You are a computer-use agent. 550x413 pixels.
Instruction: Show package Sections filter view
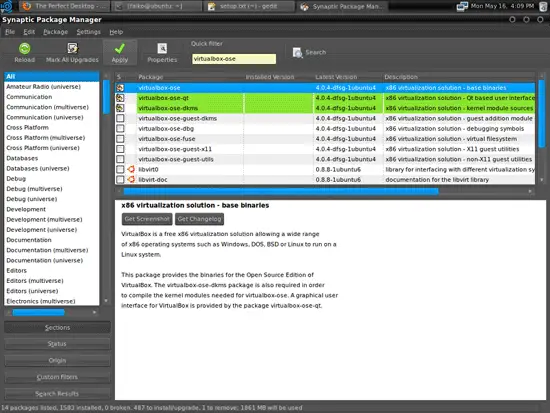pyautogui.click(x=57, y=327)
